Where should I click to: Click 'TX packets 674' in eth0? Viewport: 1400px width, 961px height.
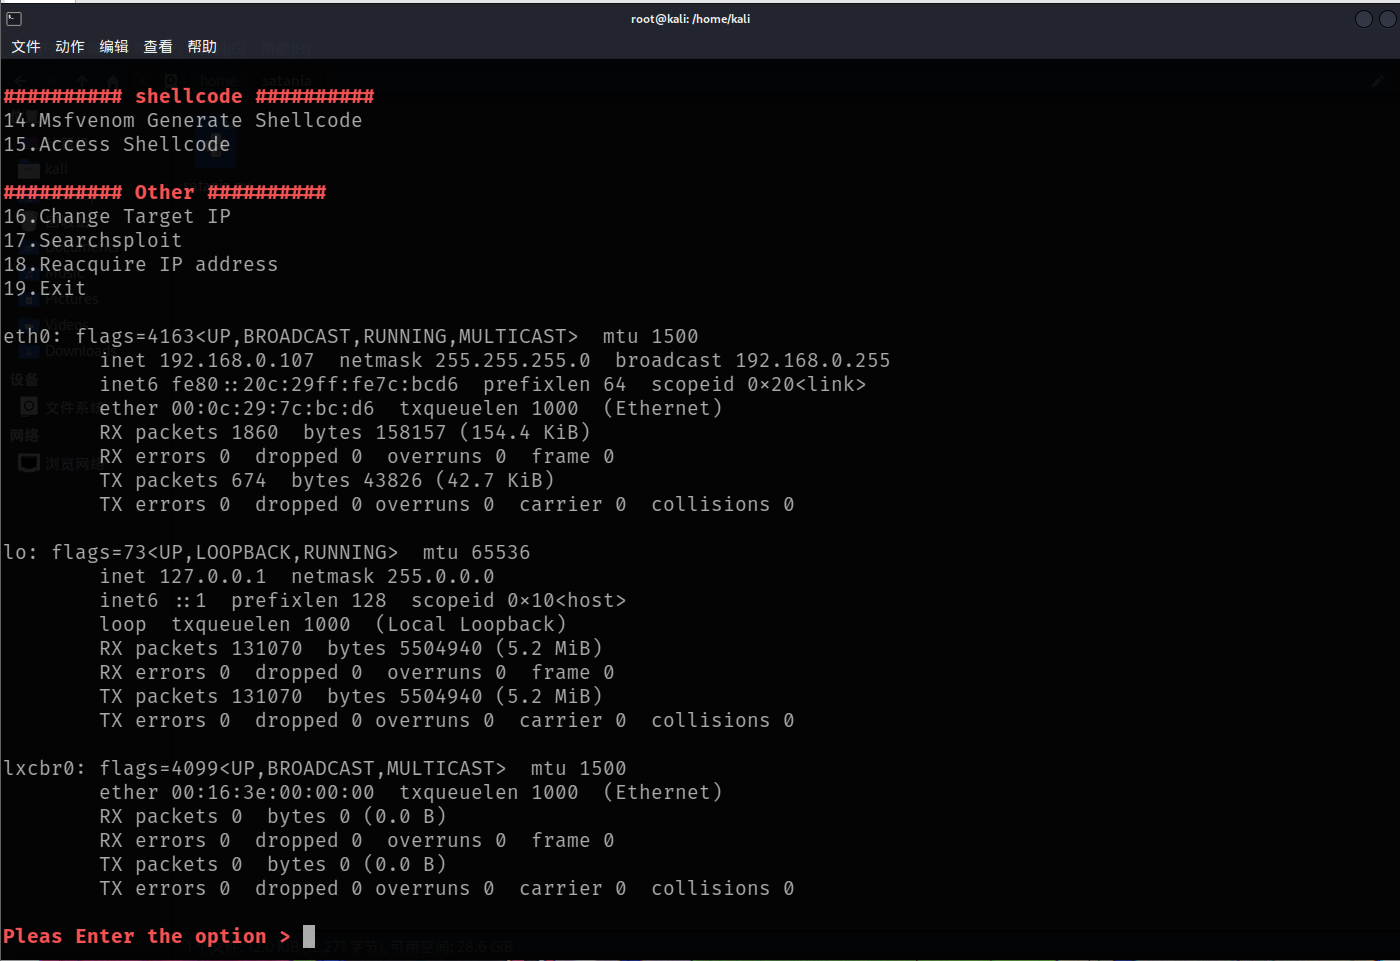click(x=183, y=480)
